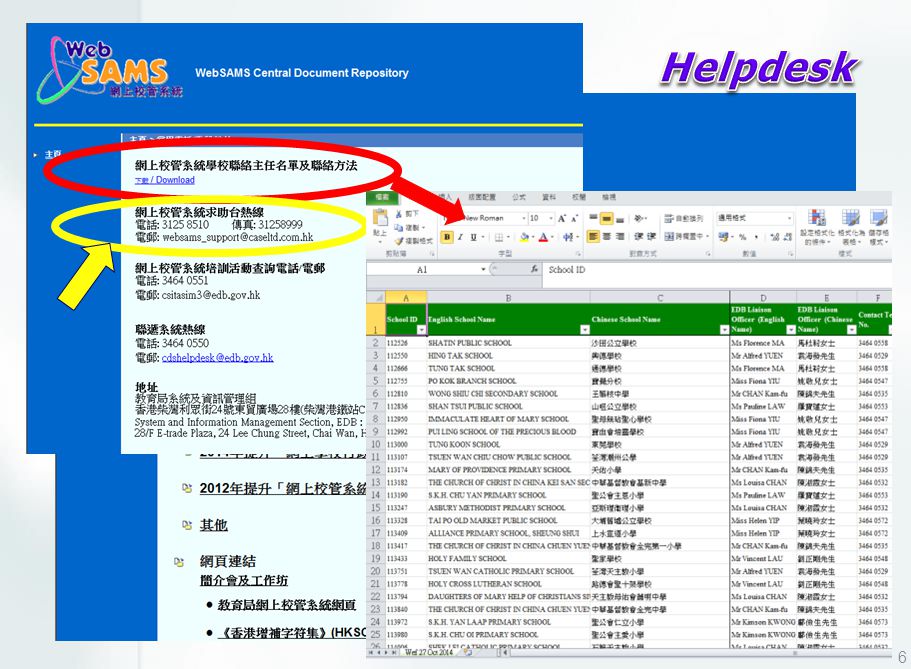Viewport: 911px width, 669px height.
Task: Open the font size 10 dropdown
Action: (551, 219)
